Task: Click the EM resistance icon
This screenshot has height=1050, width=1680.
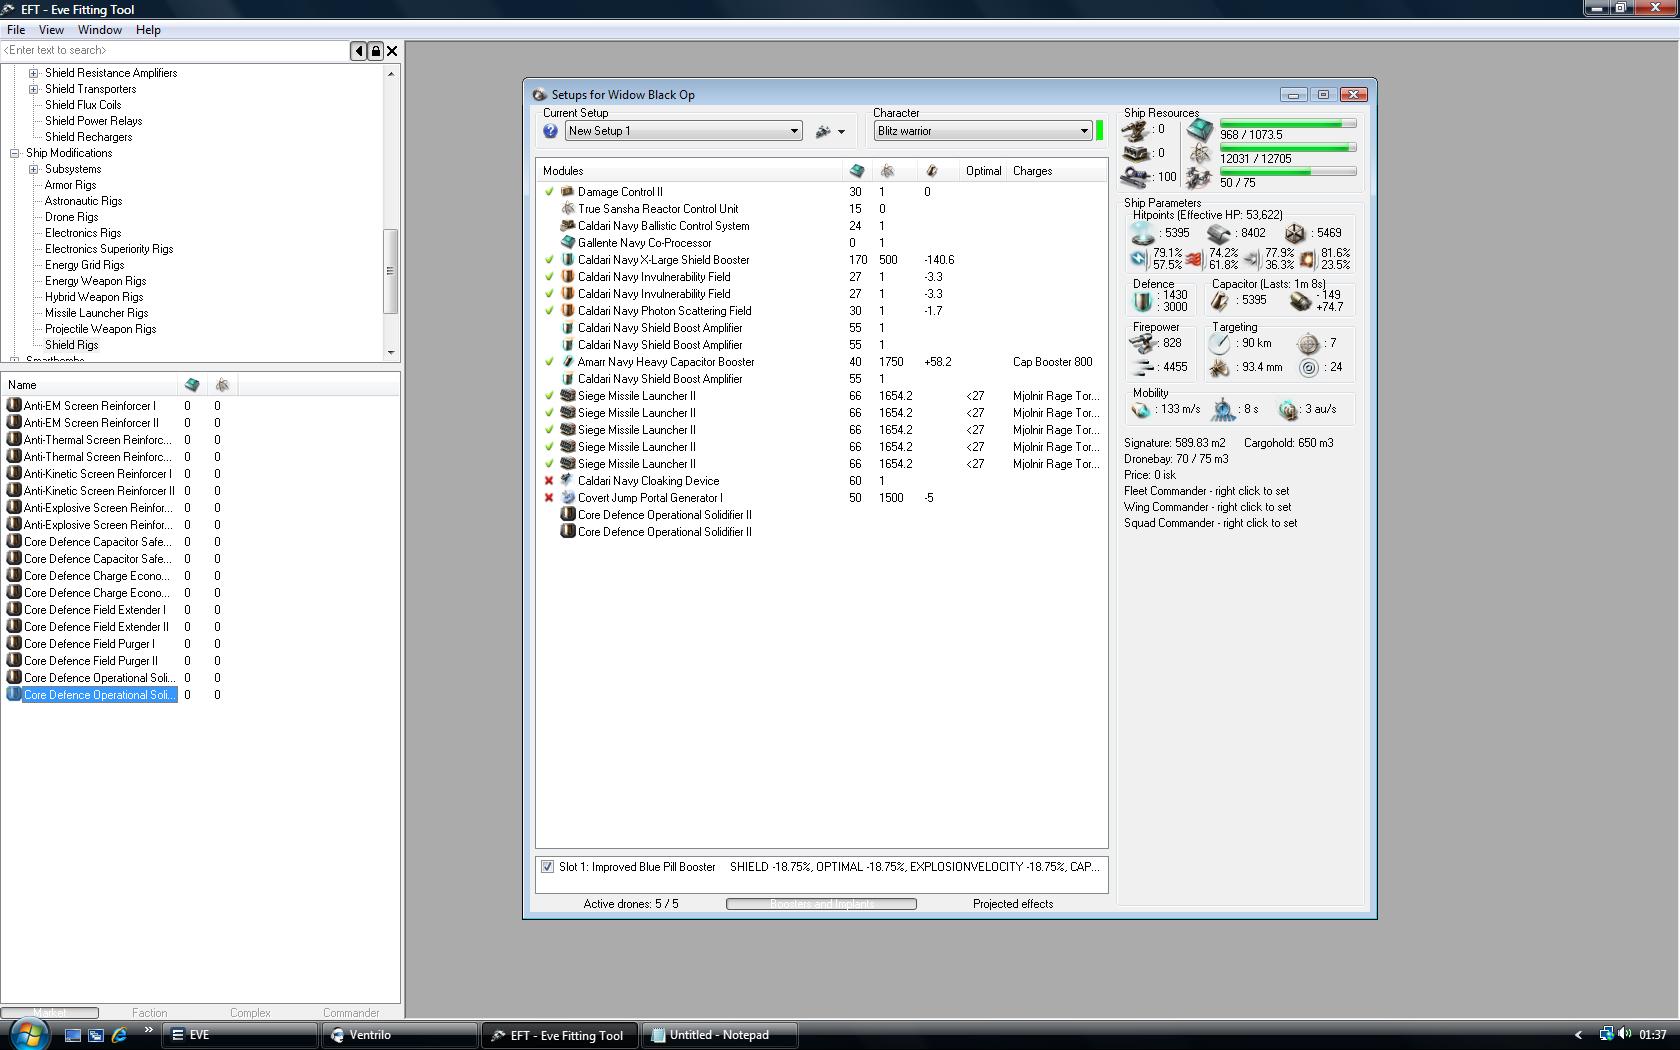Action: click(1138, 259)
